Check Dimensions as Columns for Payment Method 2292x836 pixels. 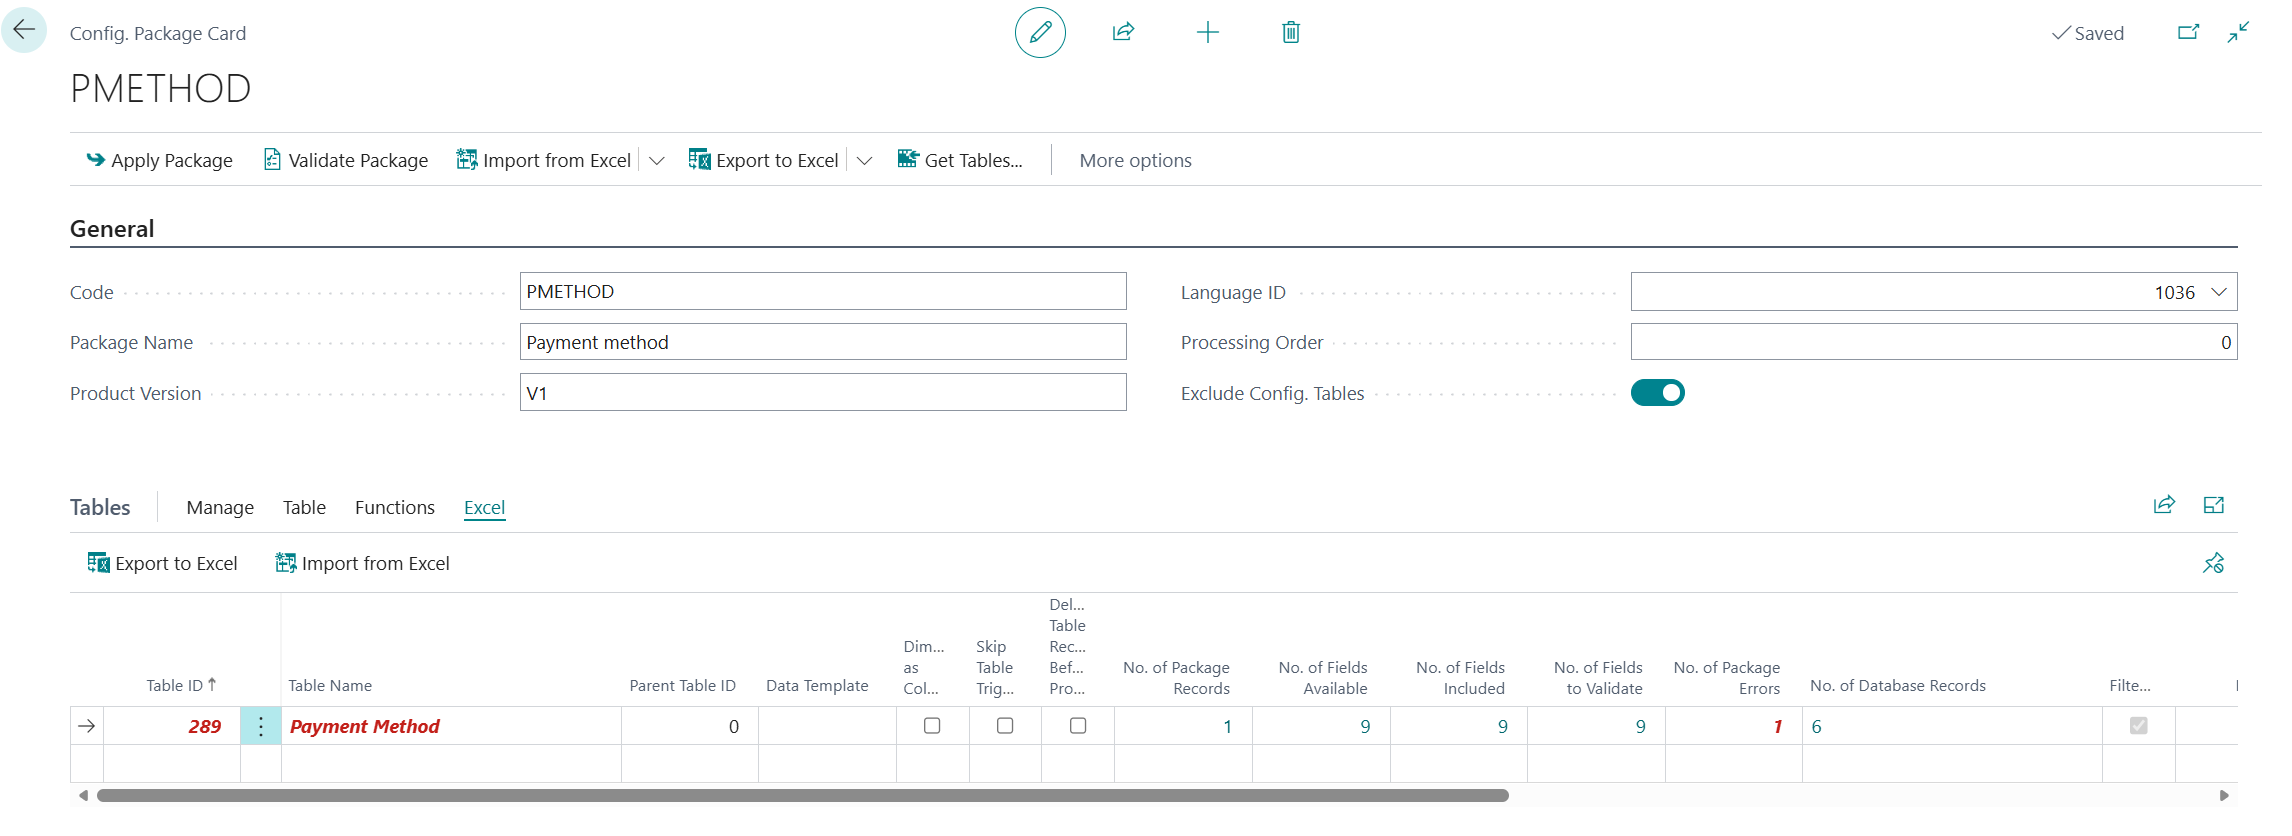pos(932,726)
